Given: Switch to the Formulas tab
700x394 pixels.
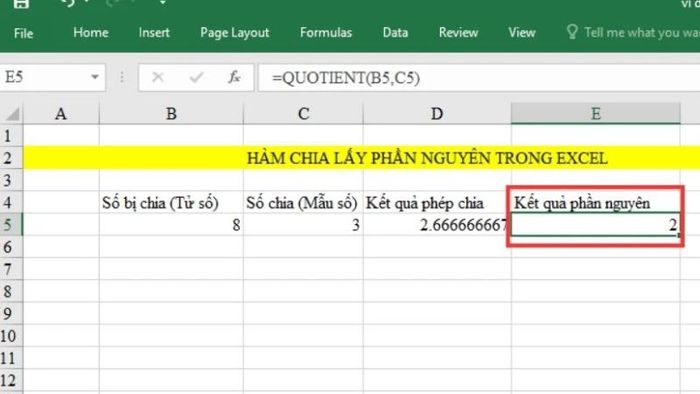Looking at the screenshot, I should coord(326,33).
